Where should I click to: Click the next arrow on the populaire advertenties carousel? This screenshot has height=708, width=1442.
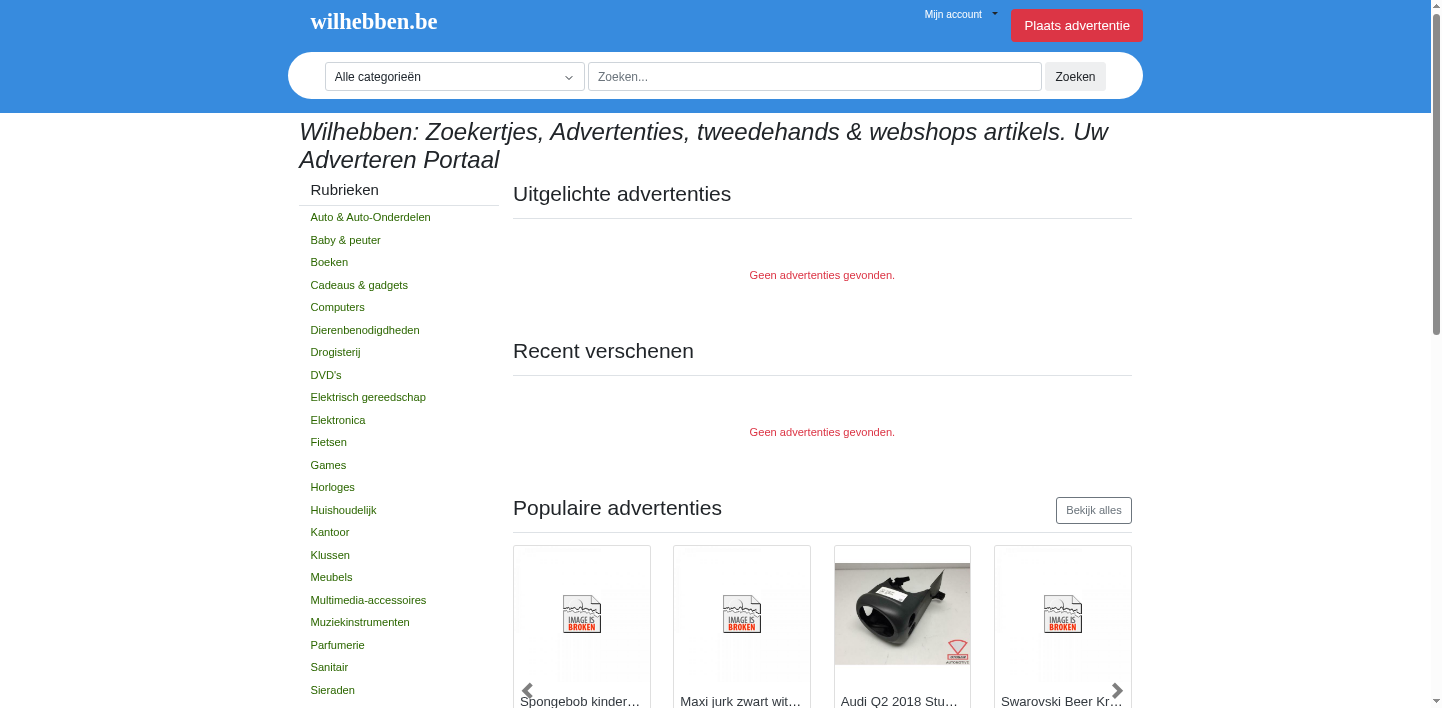[1117, 690]
